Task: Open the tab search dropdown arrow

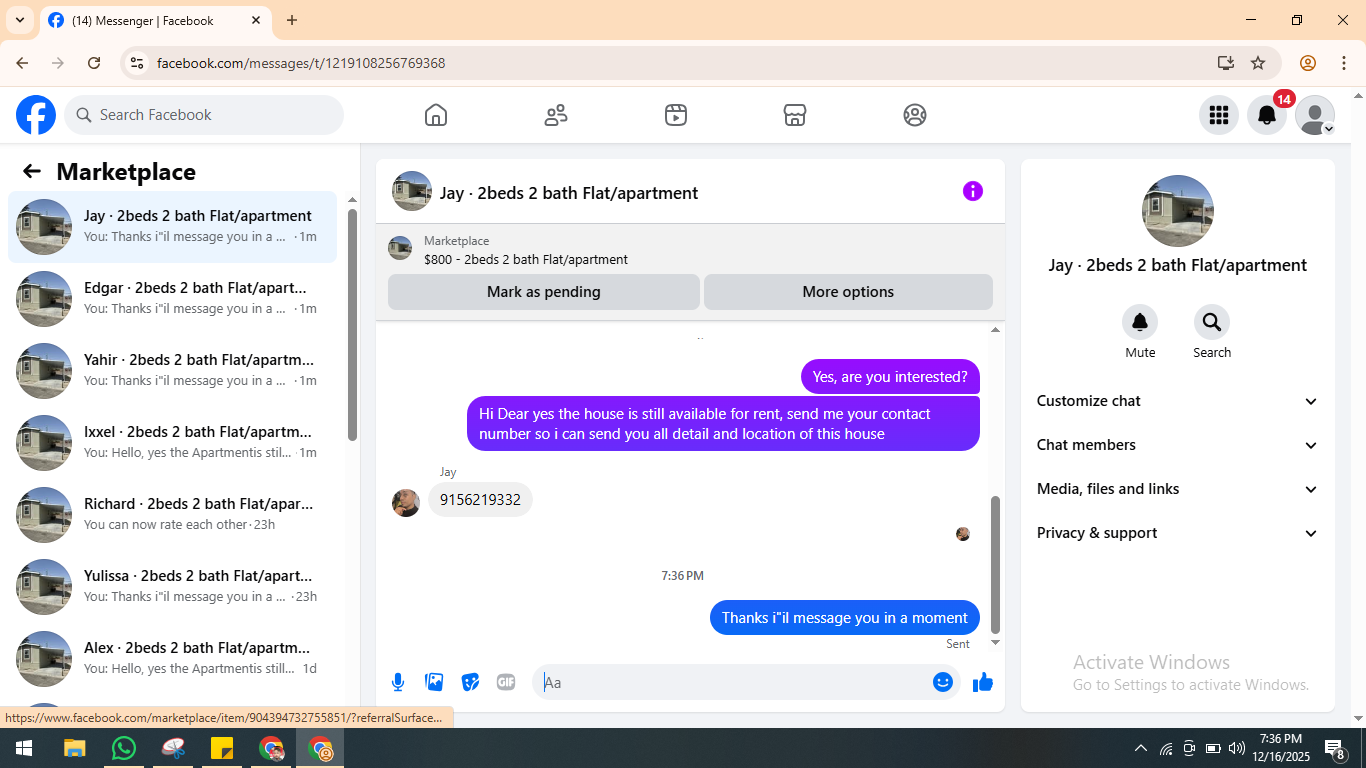Action: point(20,20)
